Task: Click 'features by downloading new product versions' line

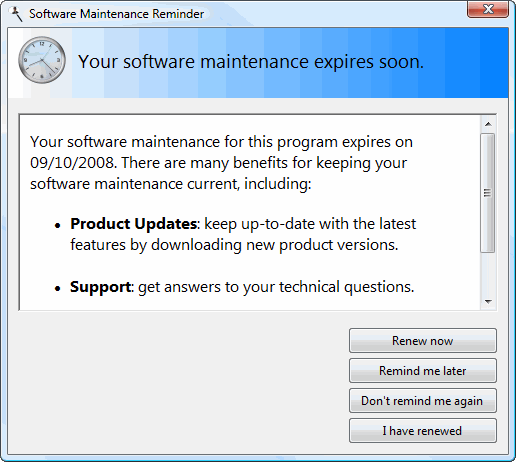Action: (234, 245)
